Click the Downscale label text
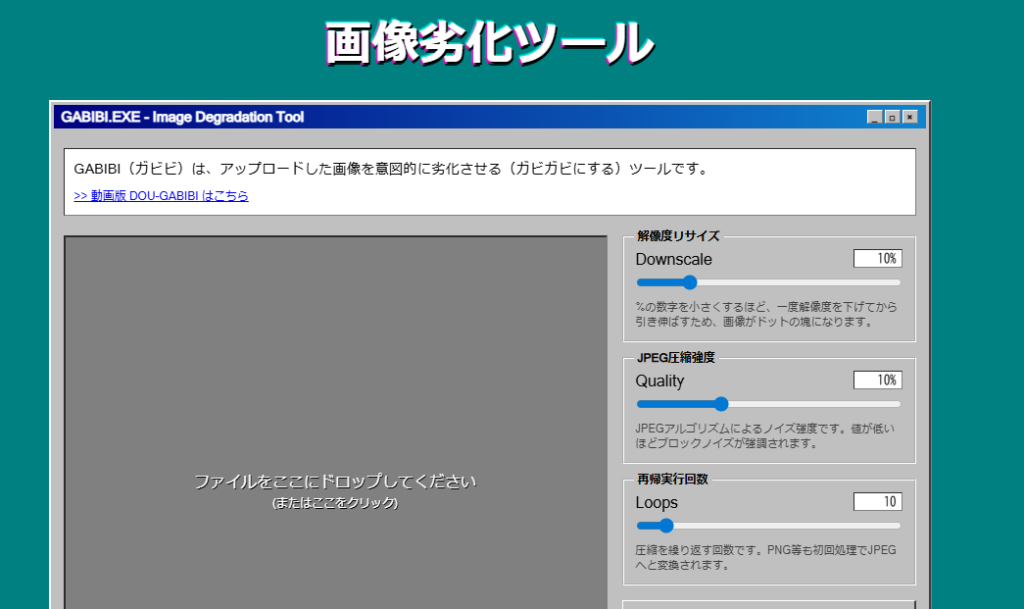The image size is (1024, 609). 674,259
